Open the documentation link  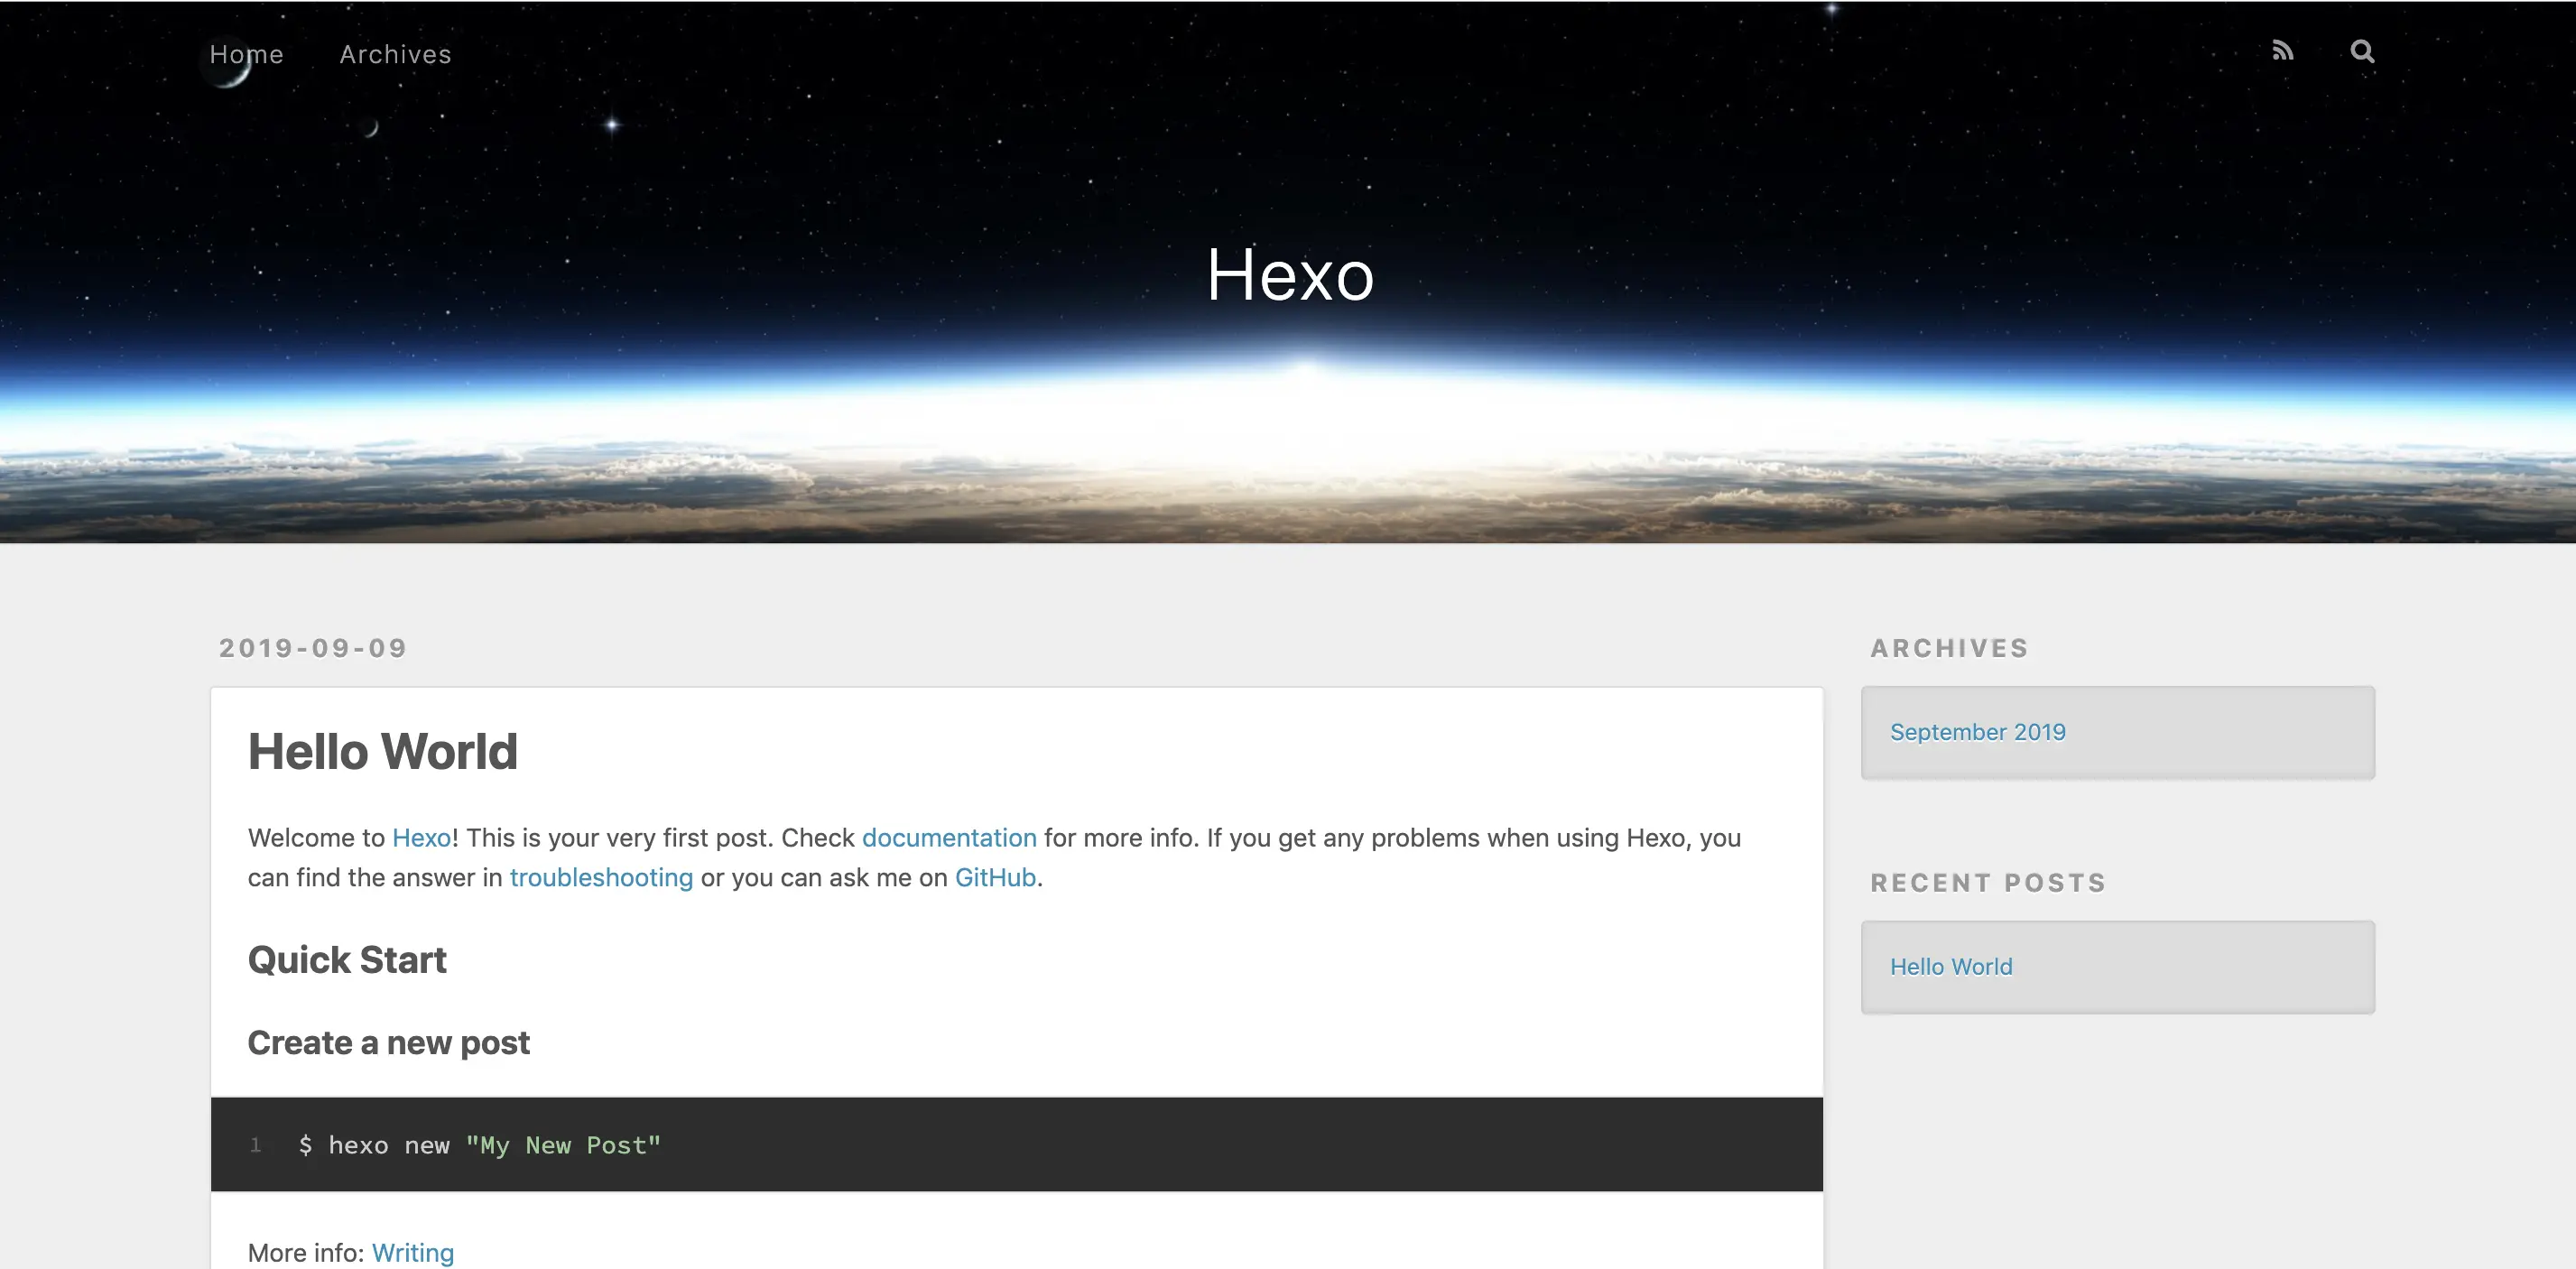(x=948, y=837)
